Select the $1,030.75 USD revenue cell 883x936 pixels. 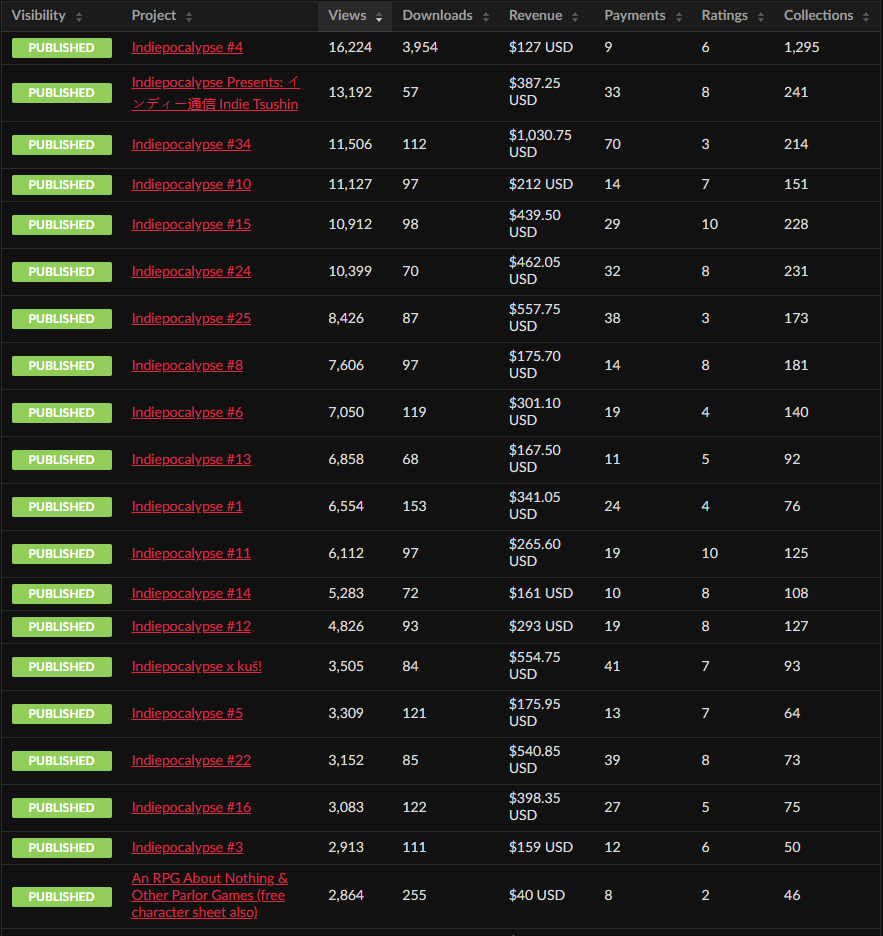coord(540,144)
